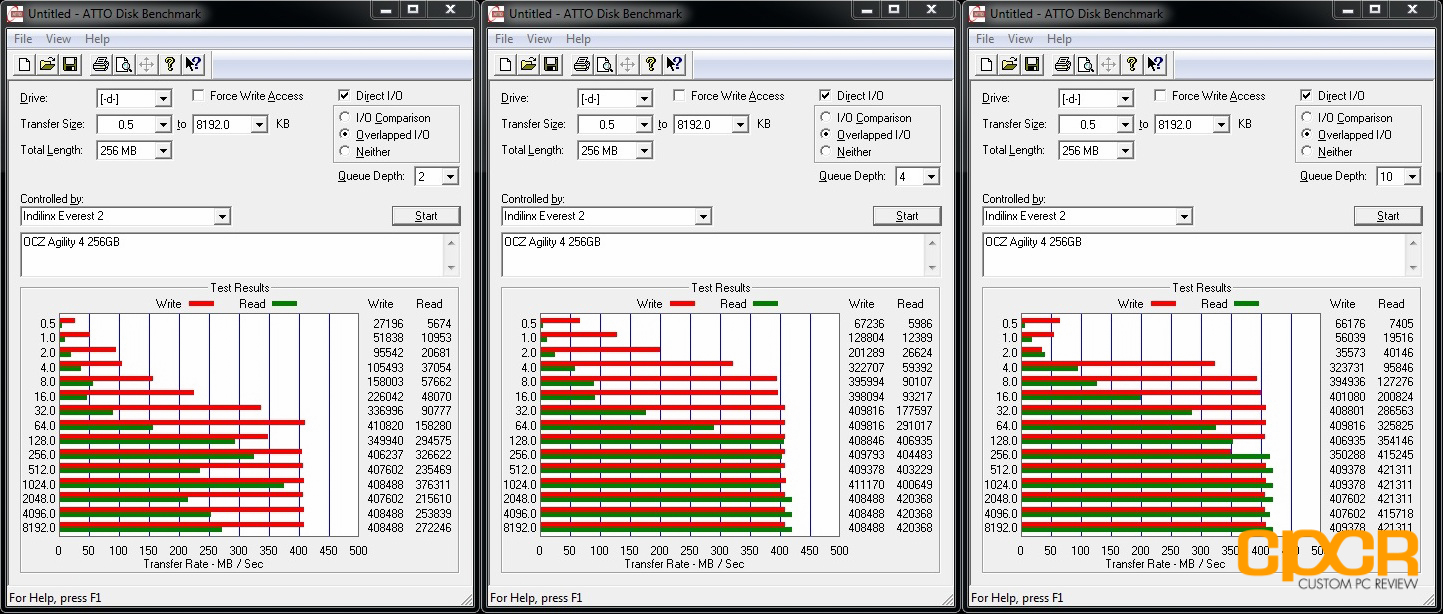Enable Force Write Access in queue depth 2 window

click(x=199, y=96)
